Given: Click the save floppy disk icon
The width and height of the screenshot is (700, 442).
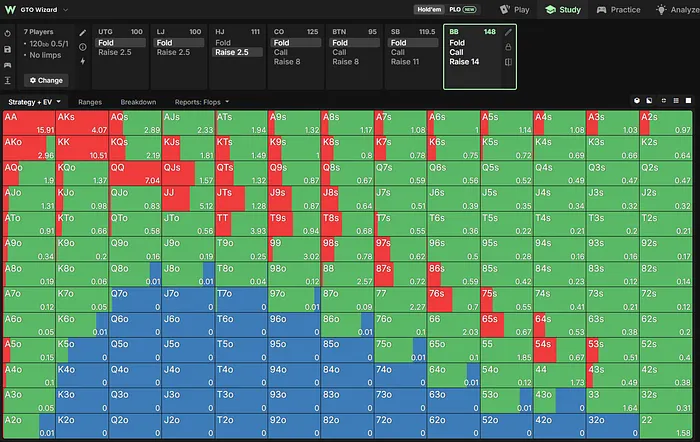Looking at the screenshot, I should 8,50.
